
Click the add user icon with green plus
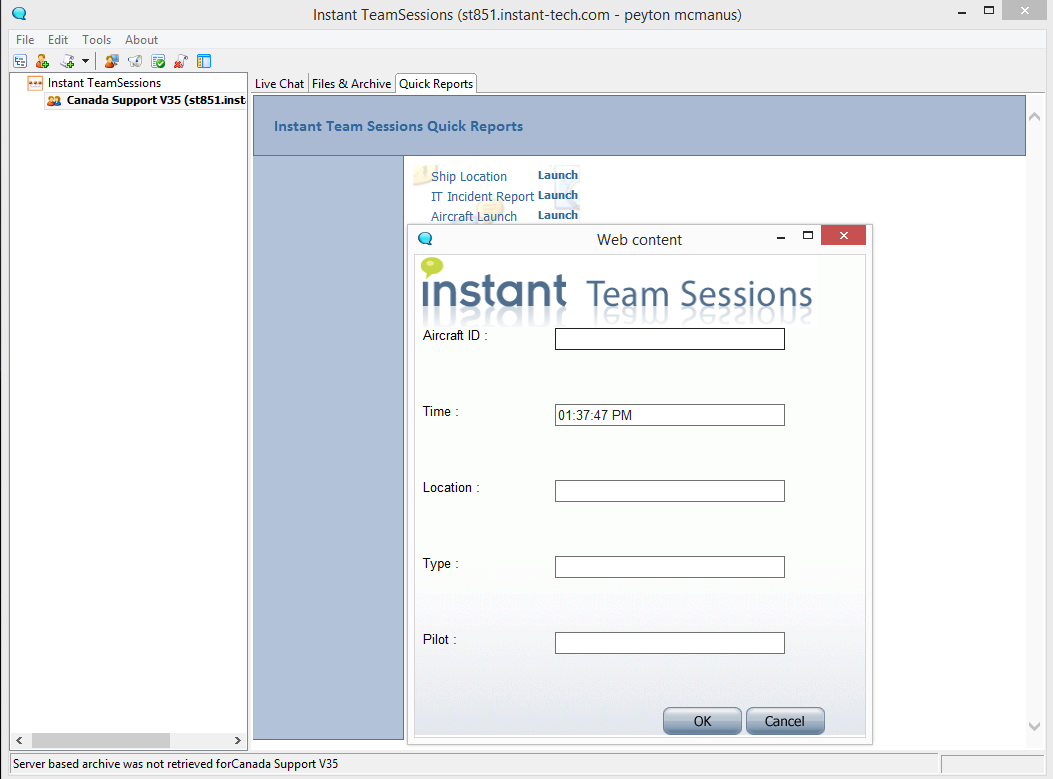(x=42, y=62)
